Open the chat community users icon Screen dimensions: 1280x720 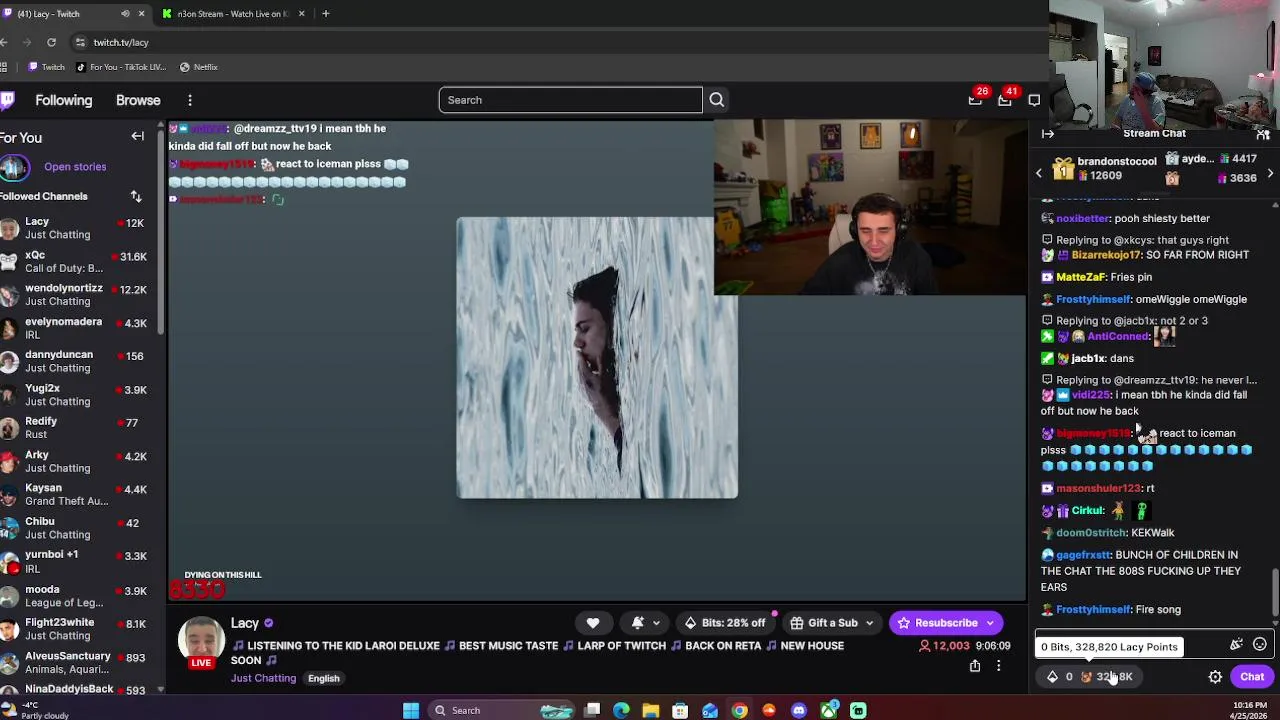pos(1263,133)
